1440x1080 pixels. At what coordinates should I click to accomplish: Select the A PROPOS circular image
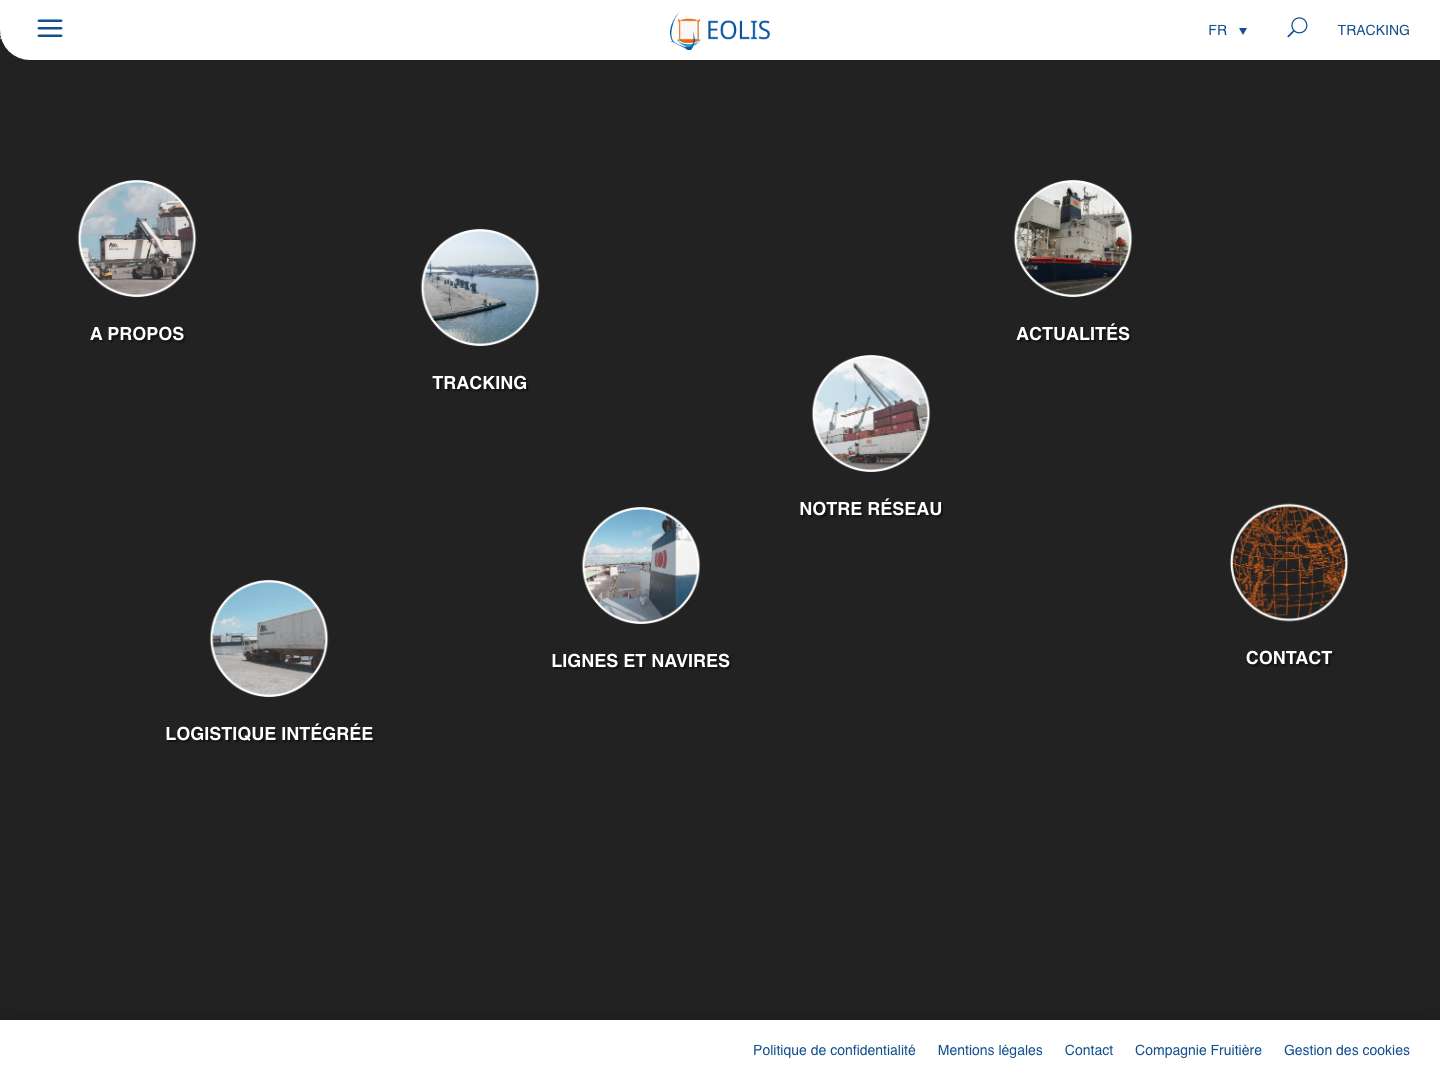tap(137, 238)
